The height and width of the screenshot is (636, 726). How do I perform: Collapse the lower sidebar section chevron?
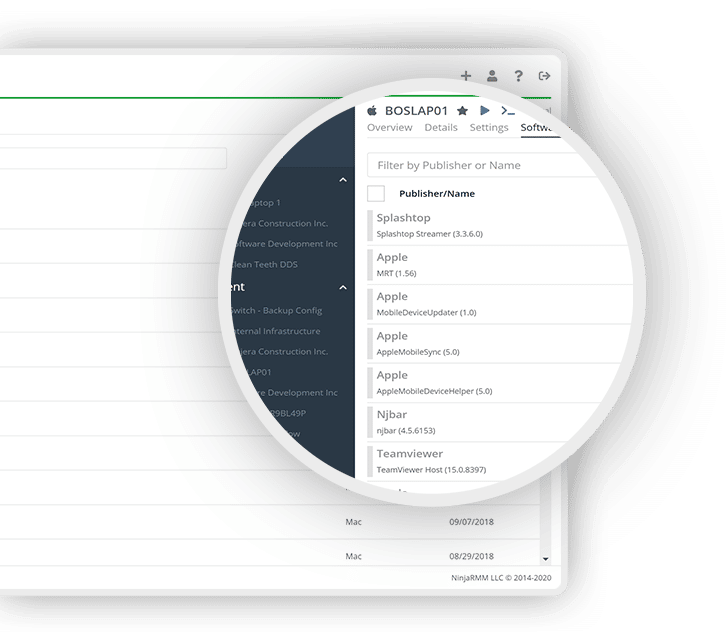343,287
